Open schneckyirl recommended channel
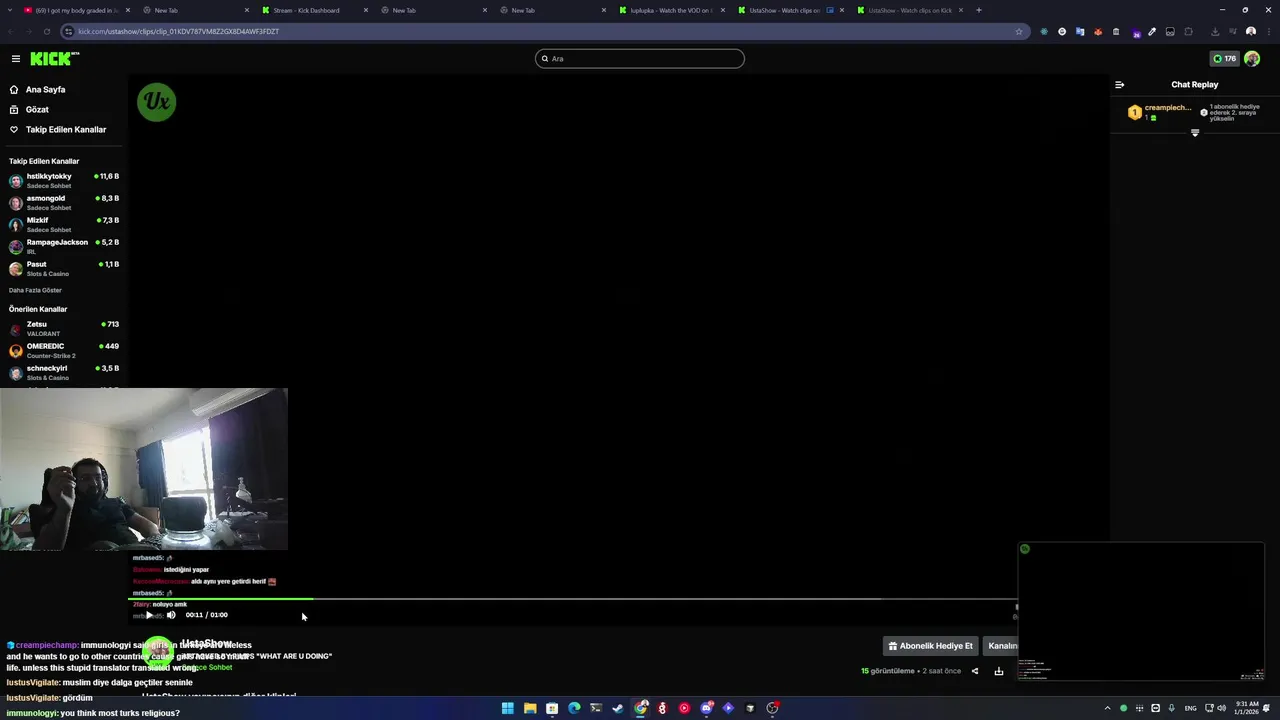 [x=64, y=372]
